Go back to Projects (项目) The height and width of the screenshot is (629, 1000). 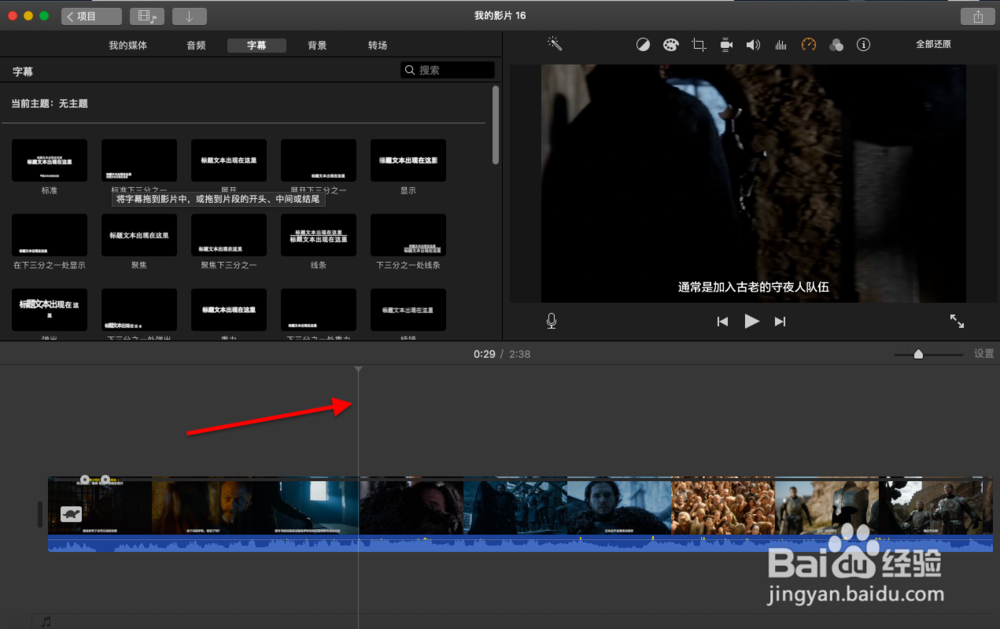(x=91, y=17)
